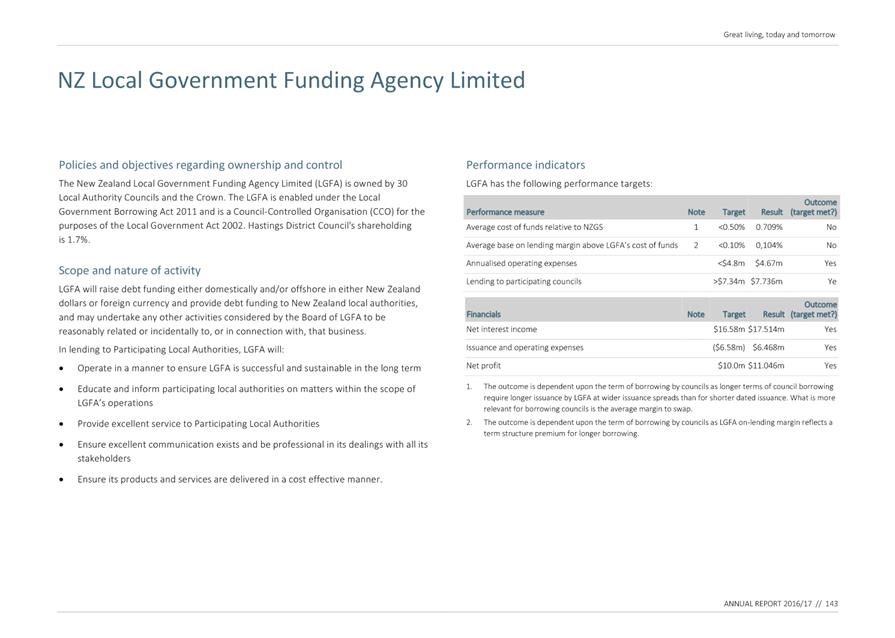895x638 pixels.
Task: Click the '<$4.8m' target value
Action: (x=731, y=264)
